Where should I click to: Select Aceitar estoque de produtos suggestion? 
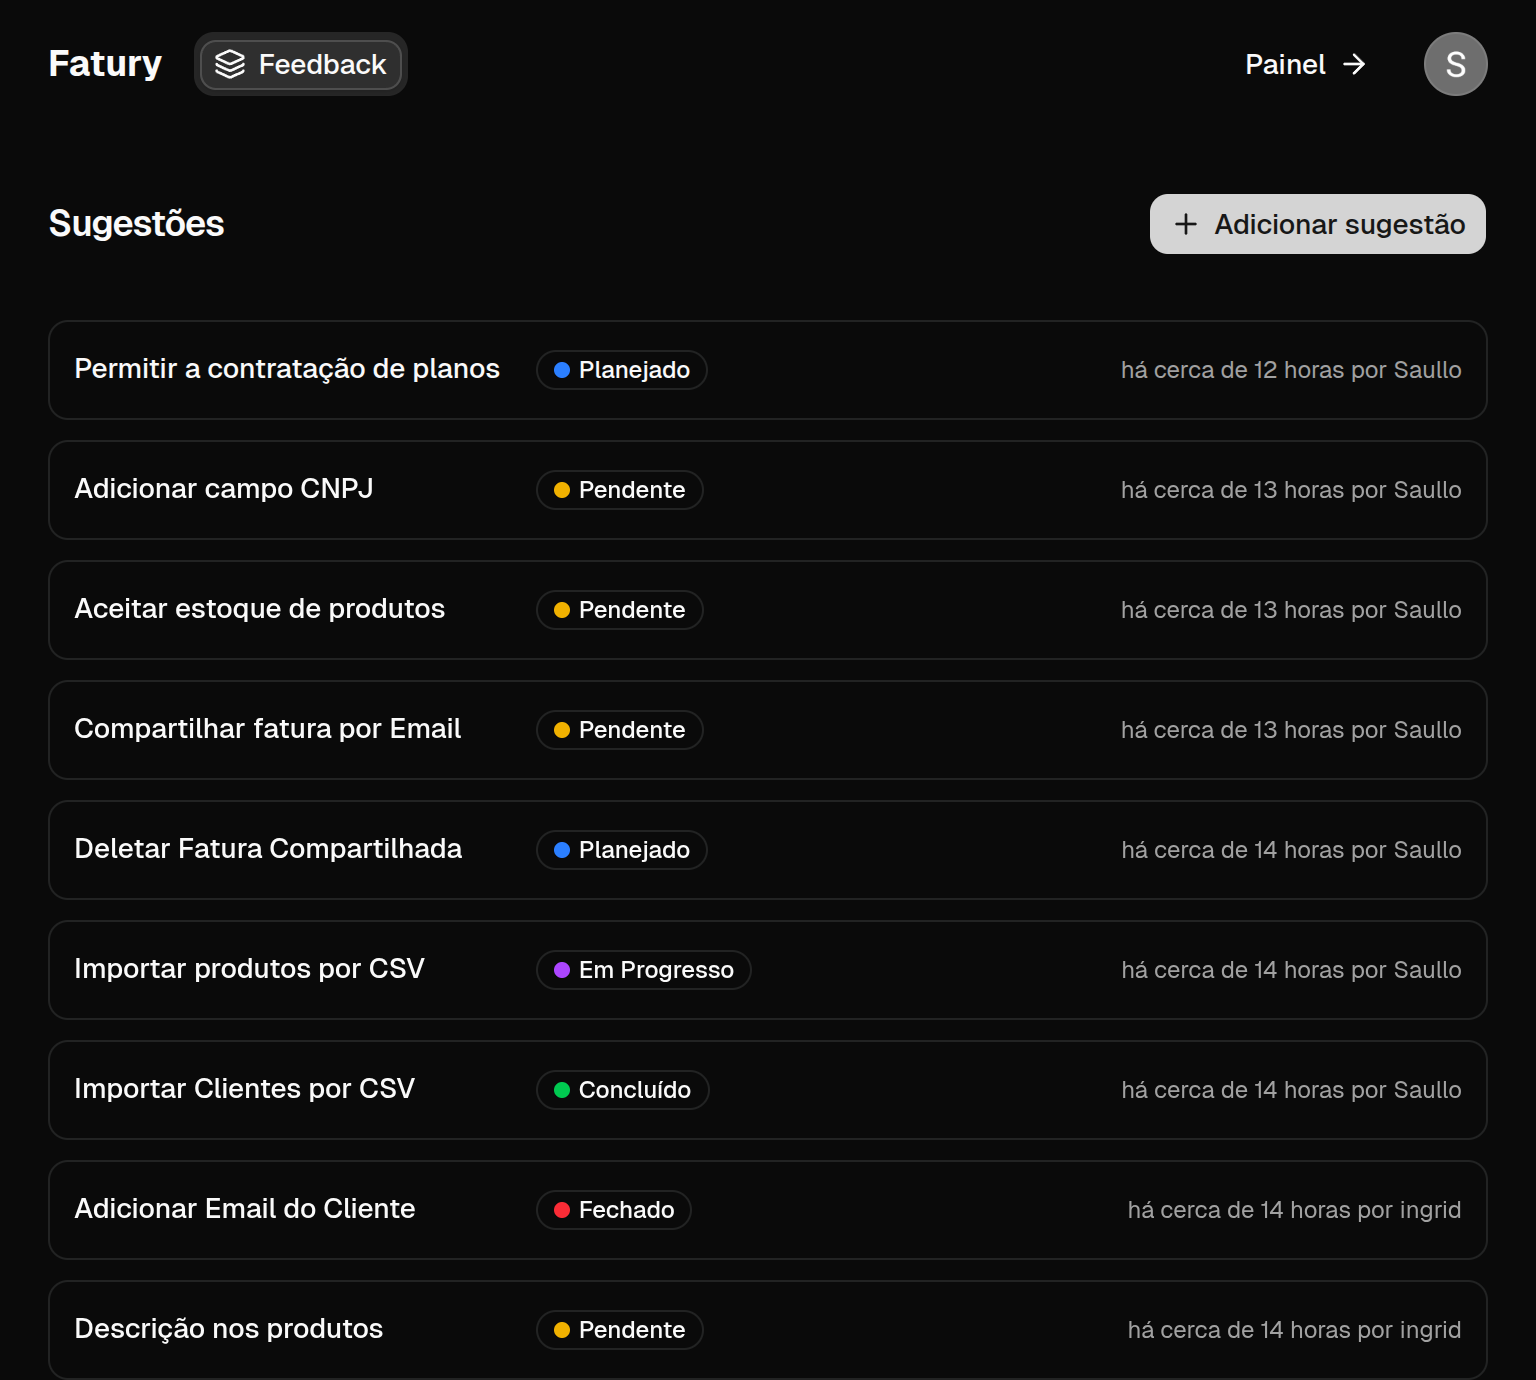[260, 609]
